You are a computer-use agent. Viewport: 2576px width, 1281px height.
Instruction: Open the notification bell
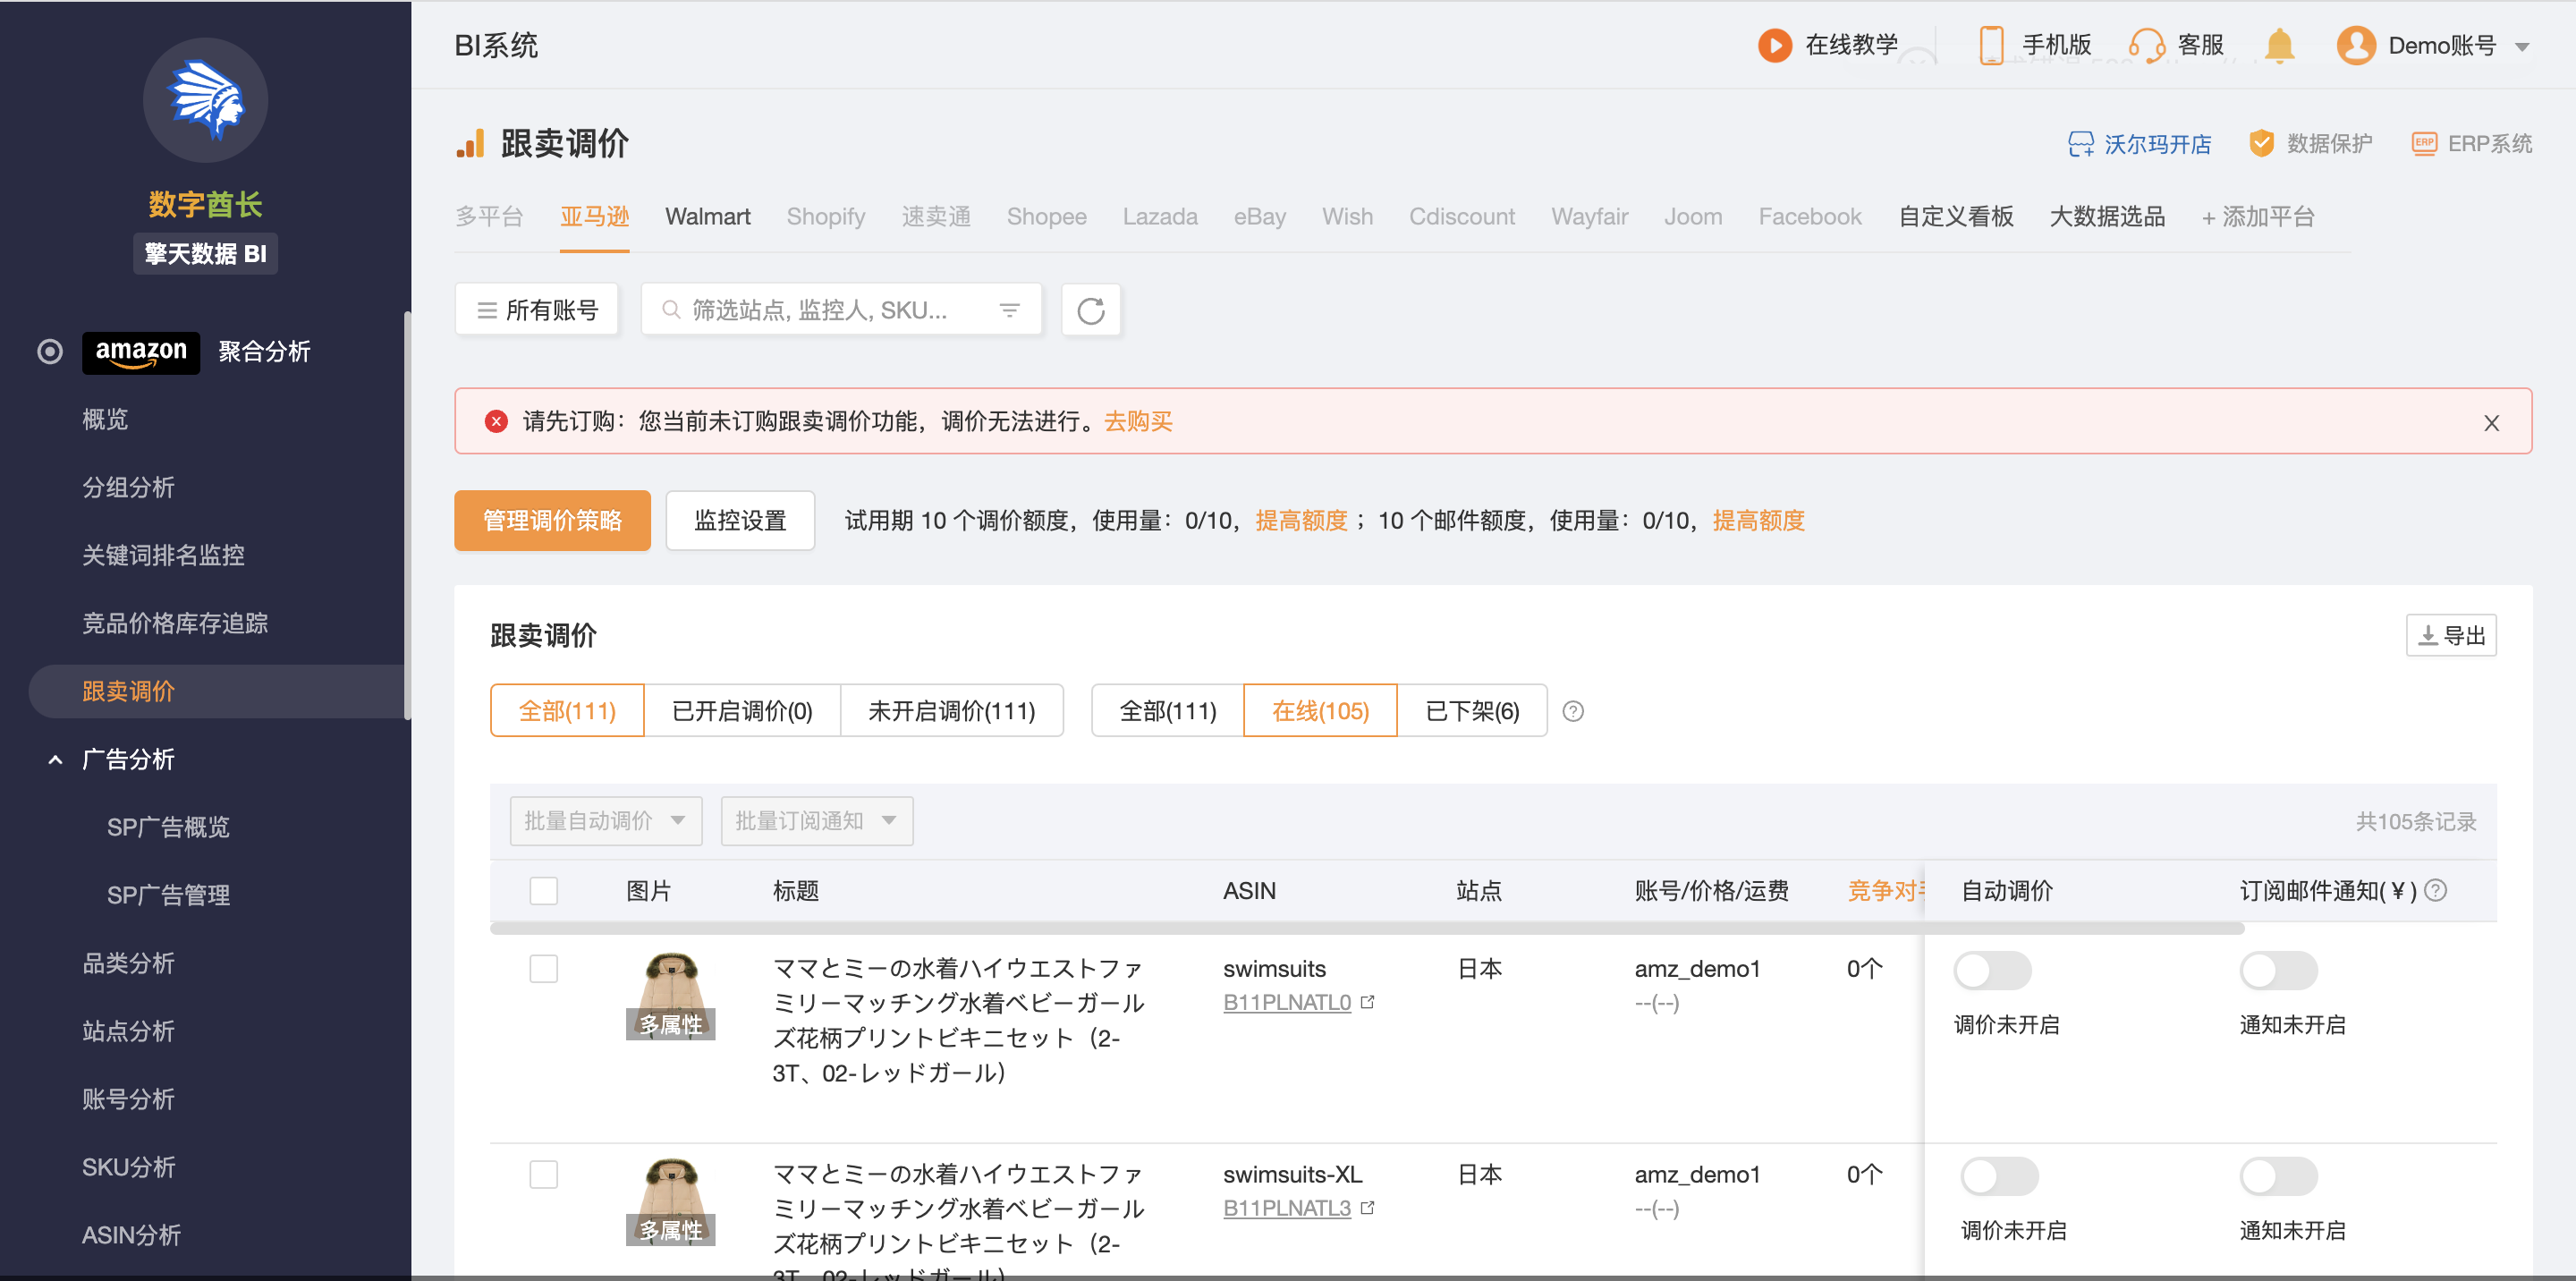click(2279, 46)
